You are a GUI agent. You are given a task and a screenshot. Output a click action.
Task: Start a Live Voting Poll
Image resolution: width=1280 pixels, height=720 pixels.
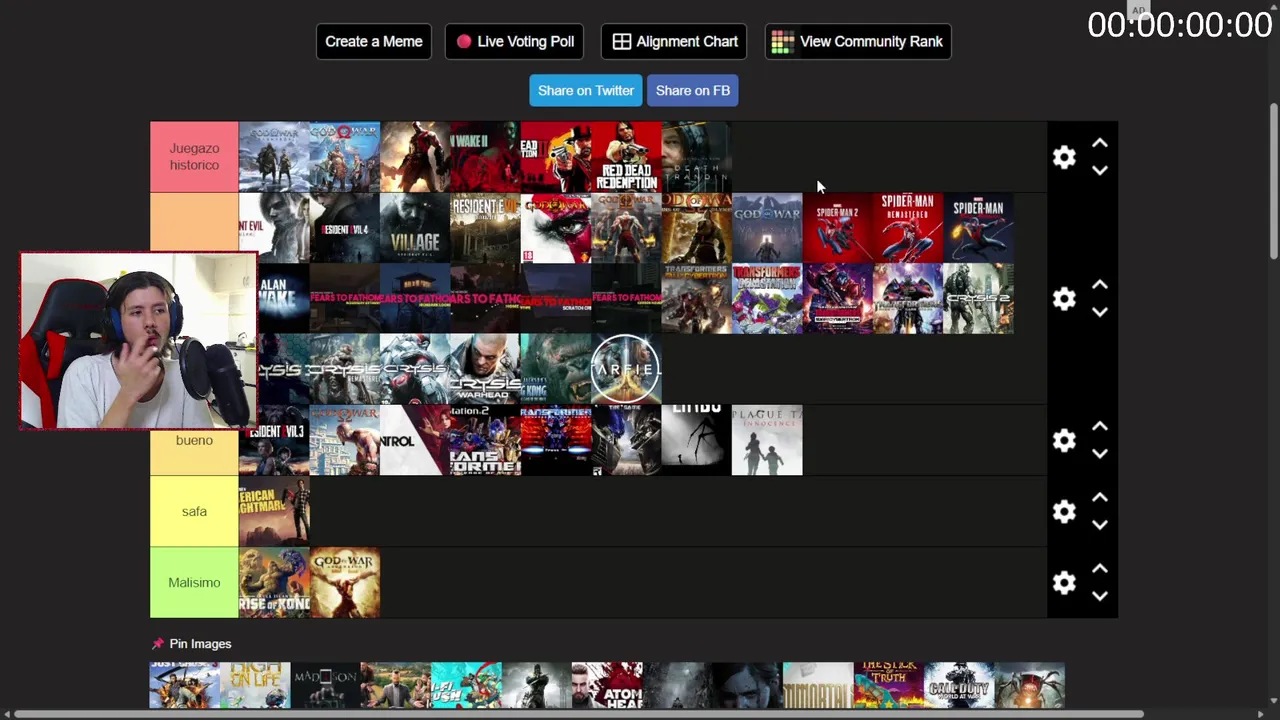(x=514, y=42)
